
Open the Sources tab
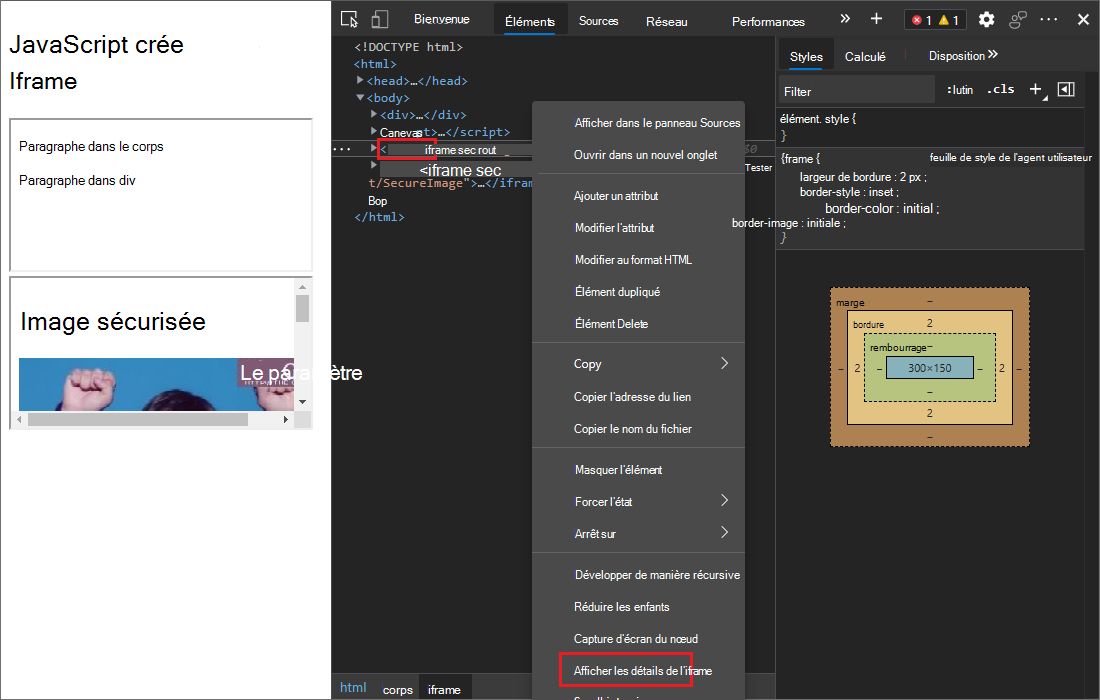click(x=598, y=21)
